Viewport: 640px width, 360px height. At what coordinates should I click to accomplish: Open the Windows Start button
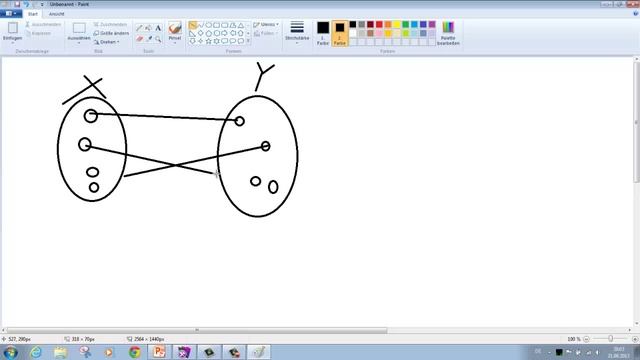coord(10,352)
